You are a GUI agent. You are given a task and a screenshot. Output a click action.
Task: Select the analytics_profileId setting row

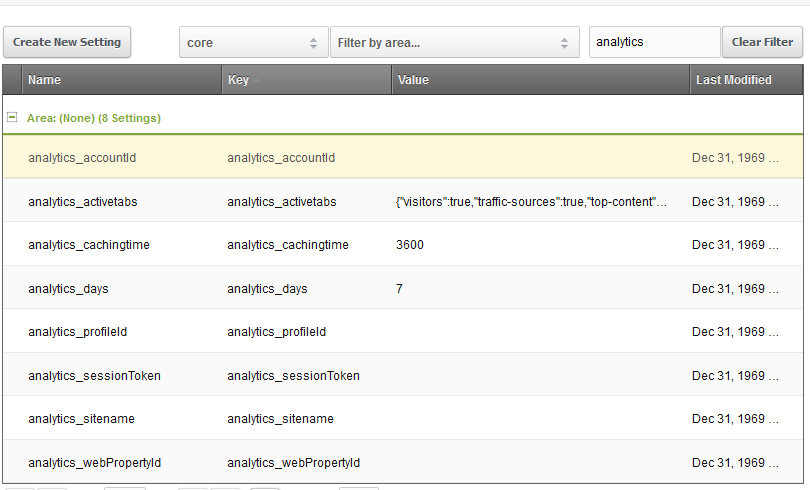77,332
